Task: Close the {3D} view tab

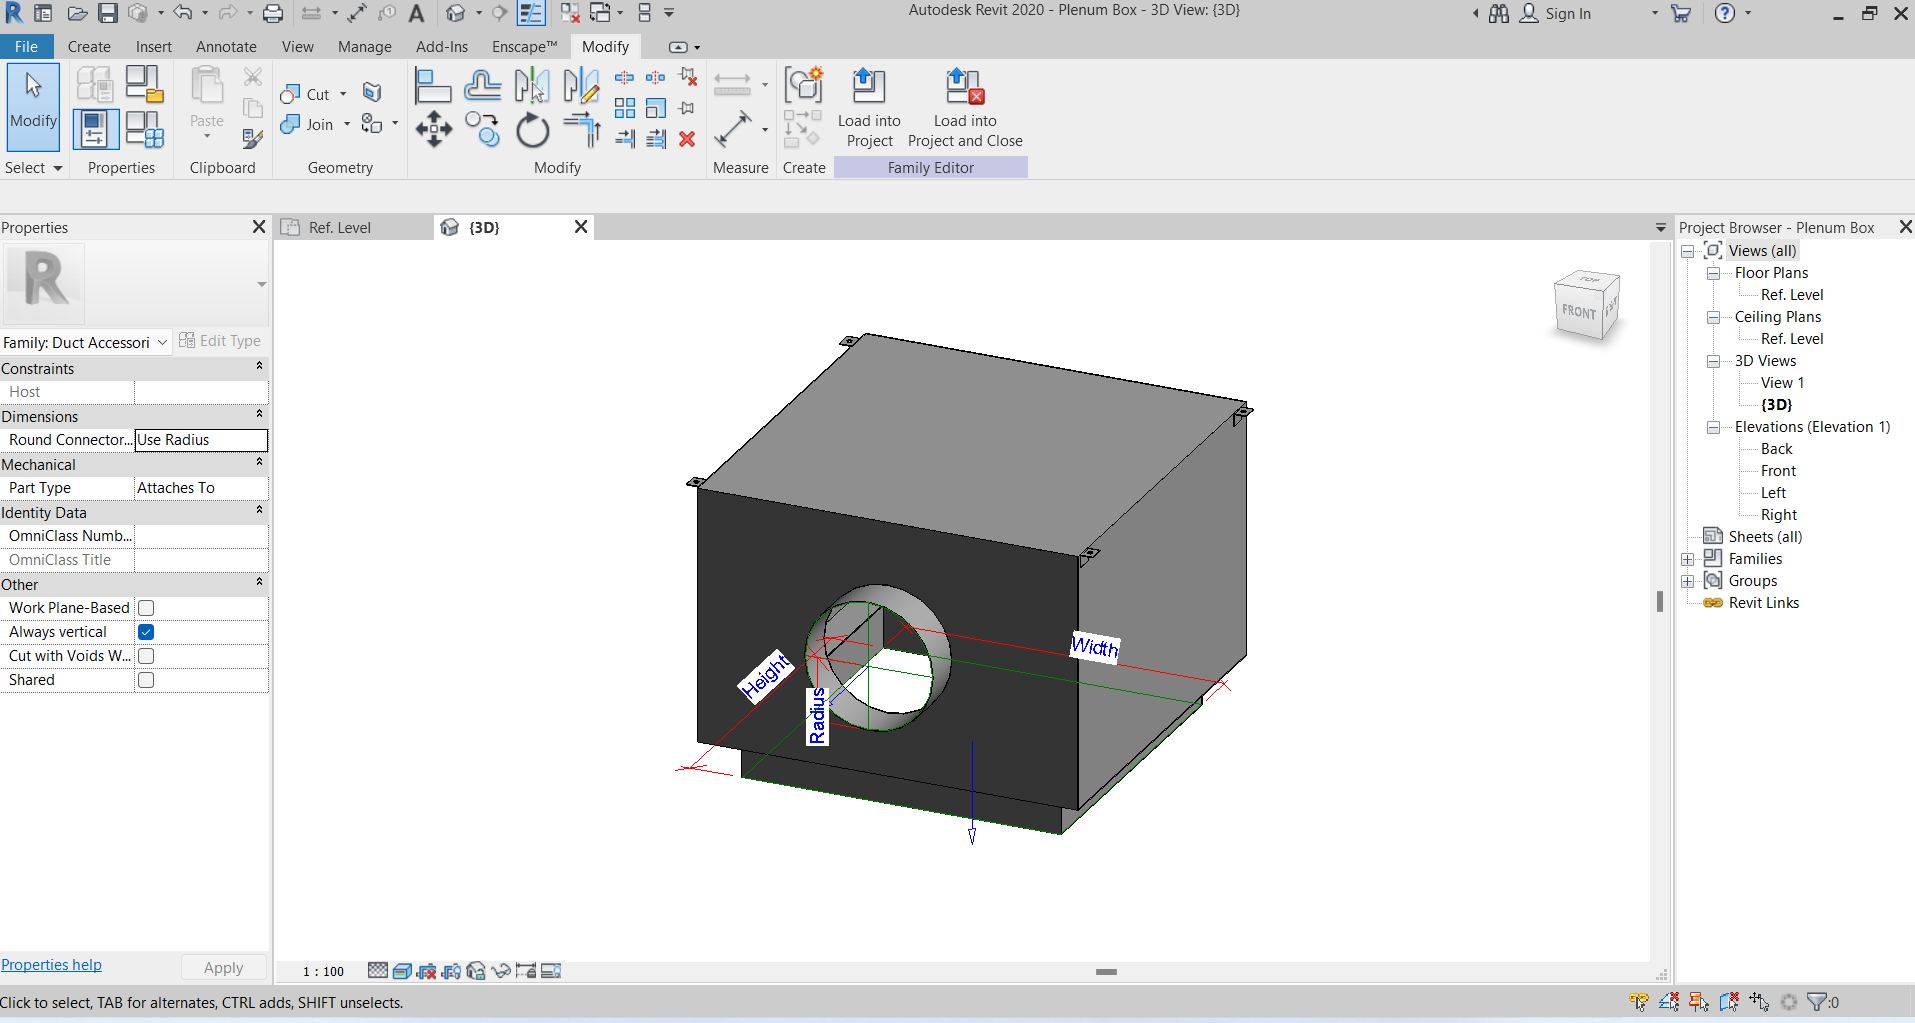Action: (x=581, y=227)
